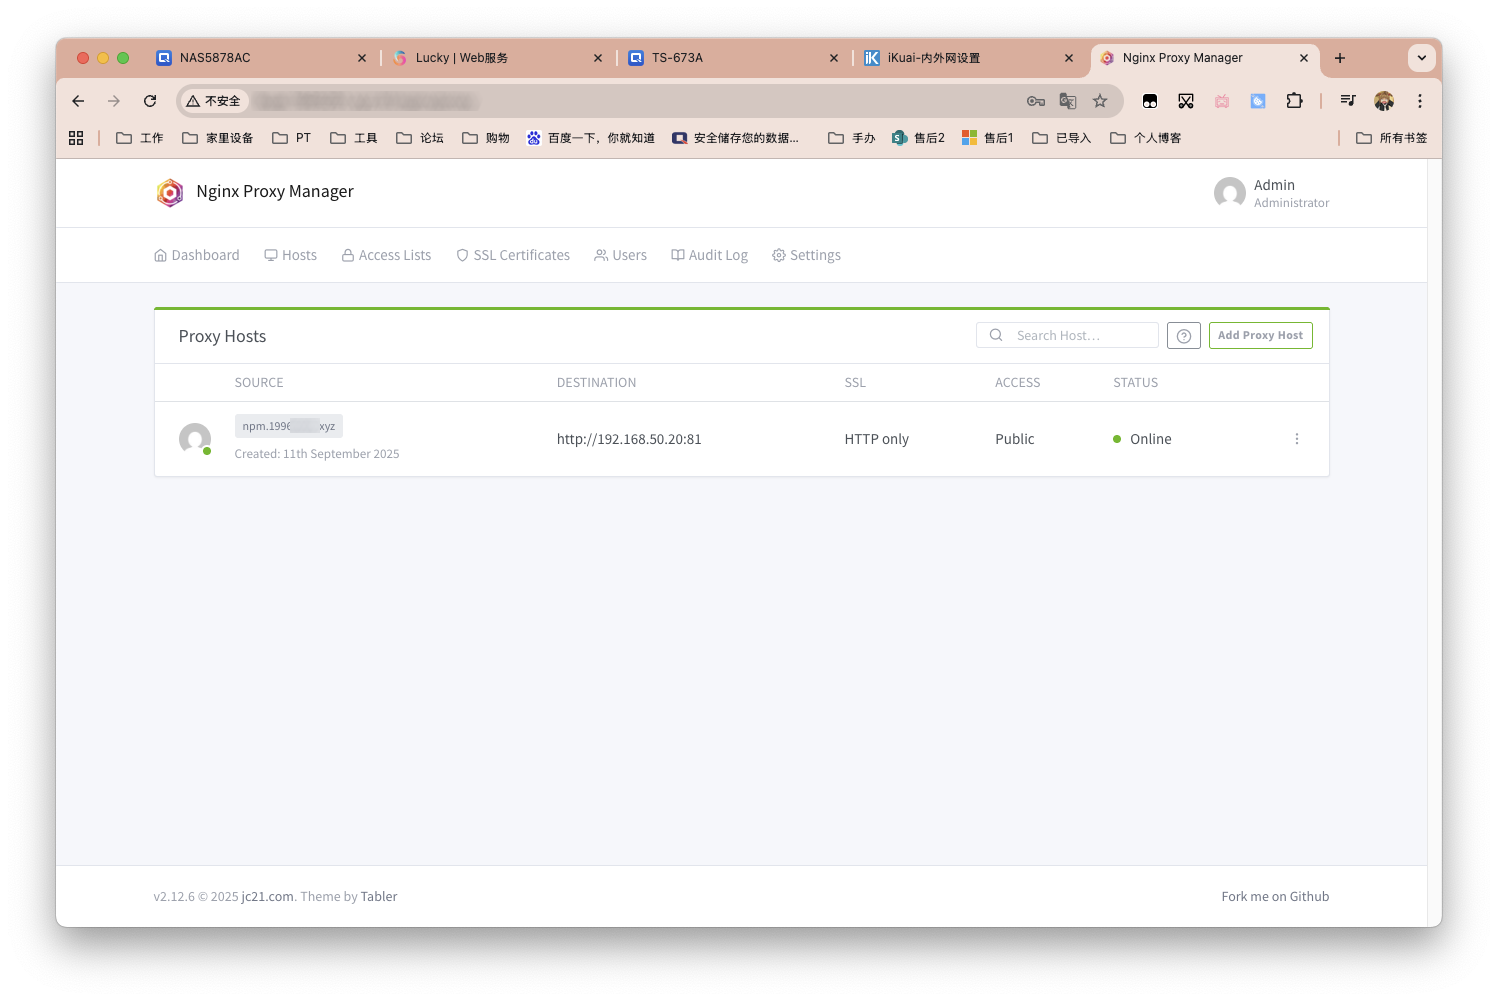1498x1001 pixels.
Task: Click the Add Proxy Host button
Action: point(1260,336)
